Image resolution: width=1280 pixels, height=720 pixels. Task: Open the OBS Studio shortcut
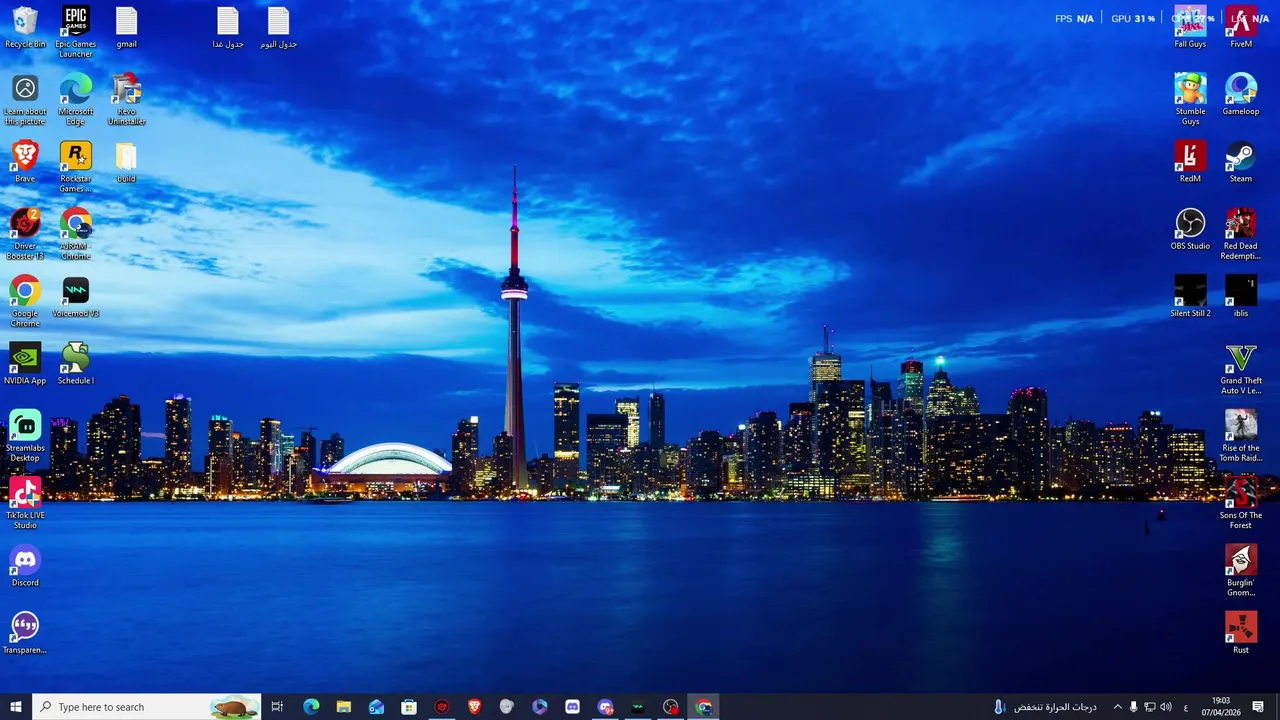pyautogui.click(x=1190, y=229)
